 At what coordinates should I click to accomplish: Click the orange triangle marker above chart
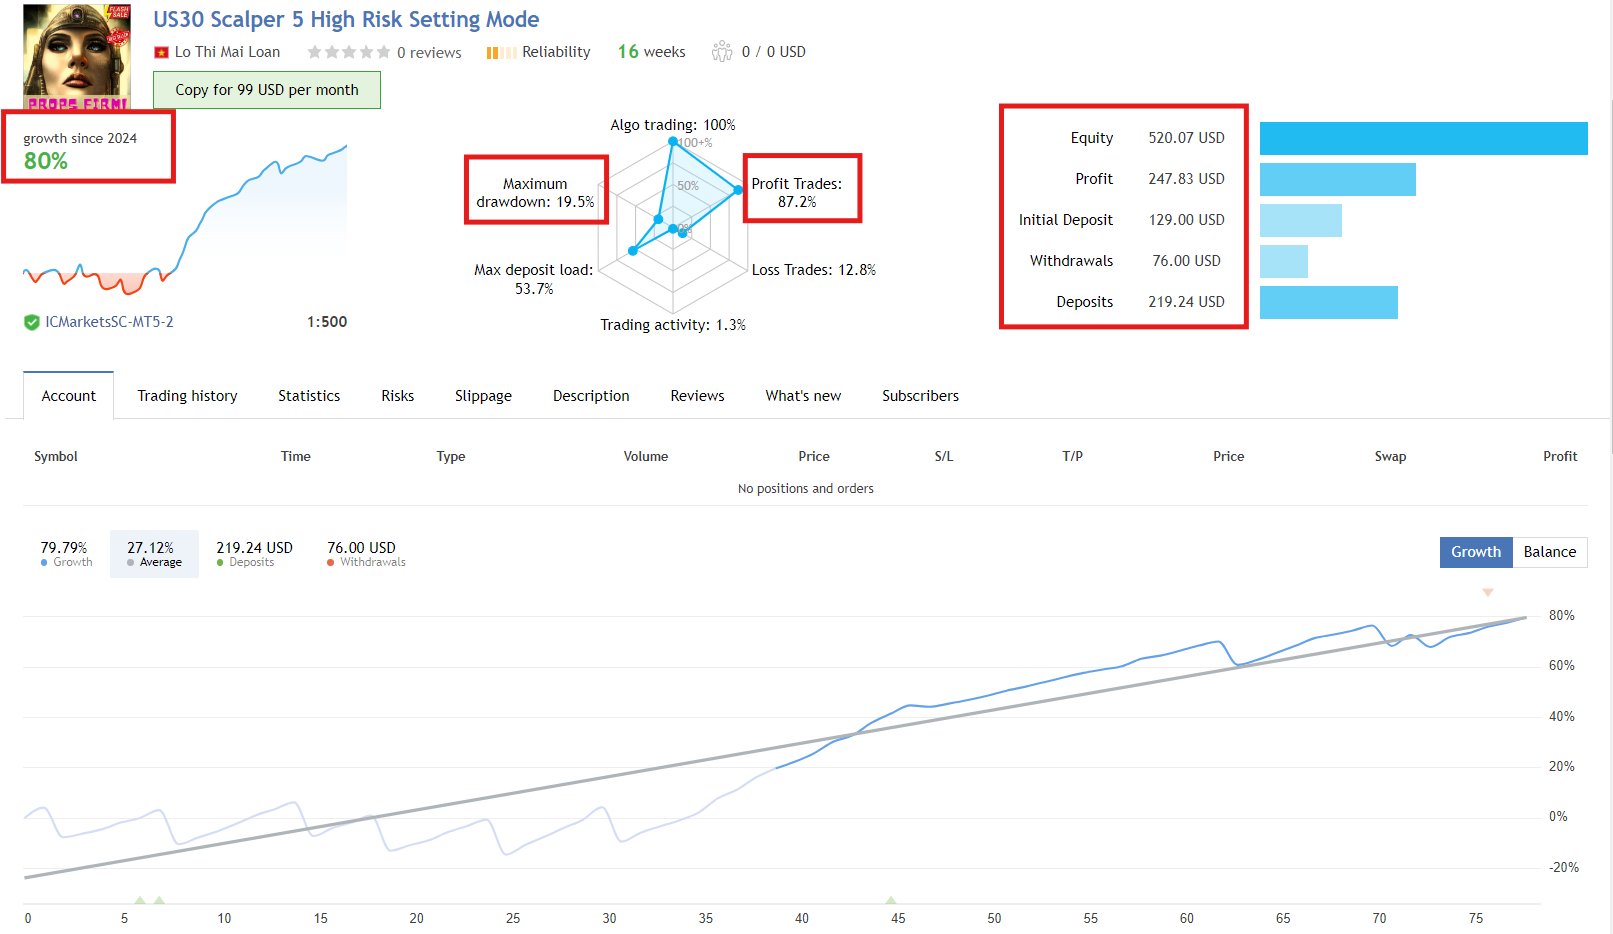point(1488,593)
